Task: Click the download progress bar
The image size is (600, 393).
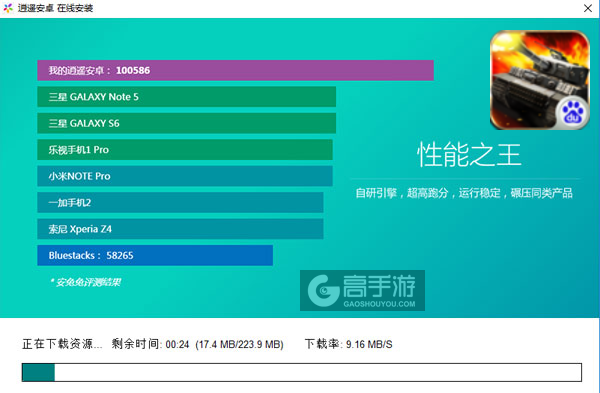Action: [x=302, y=372]
